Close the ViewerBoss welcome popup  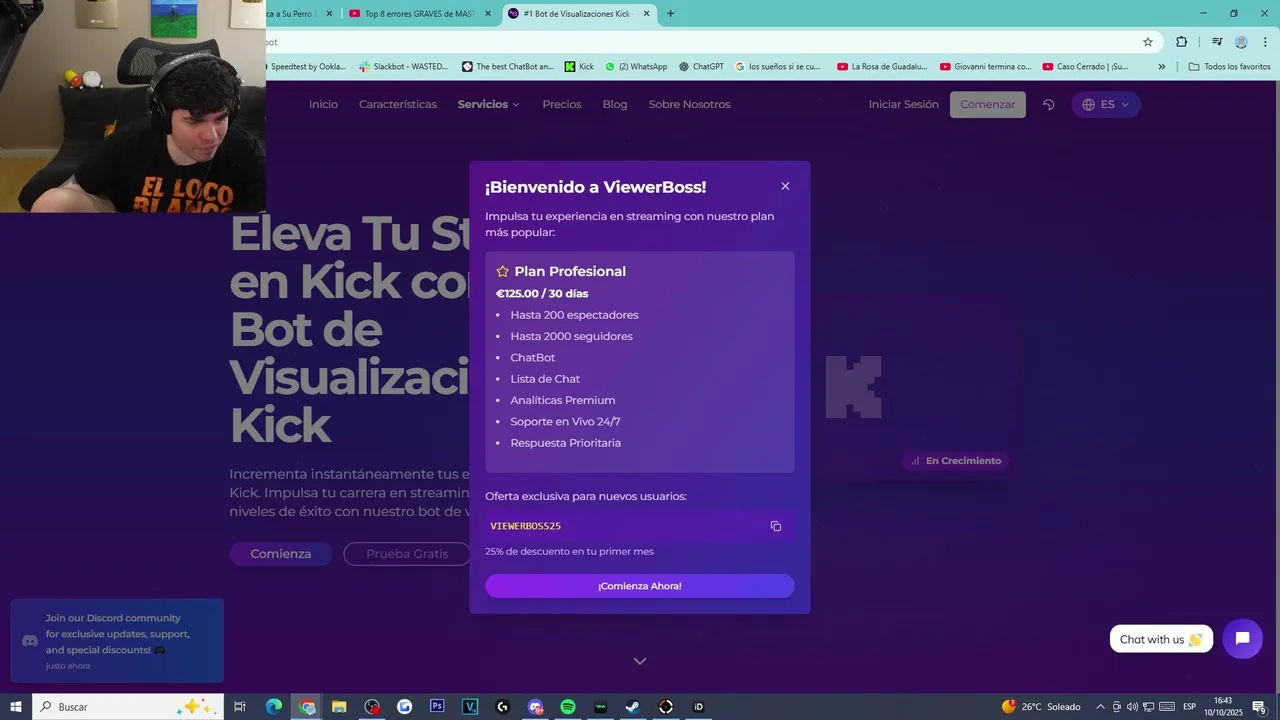[785, 186]
